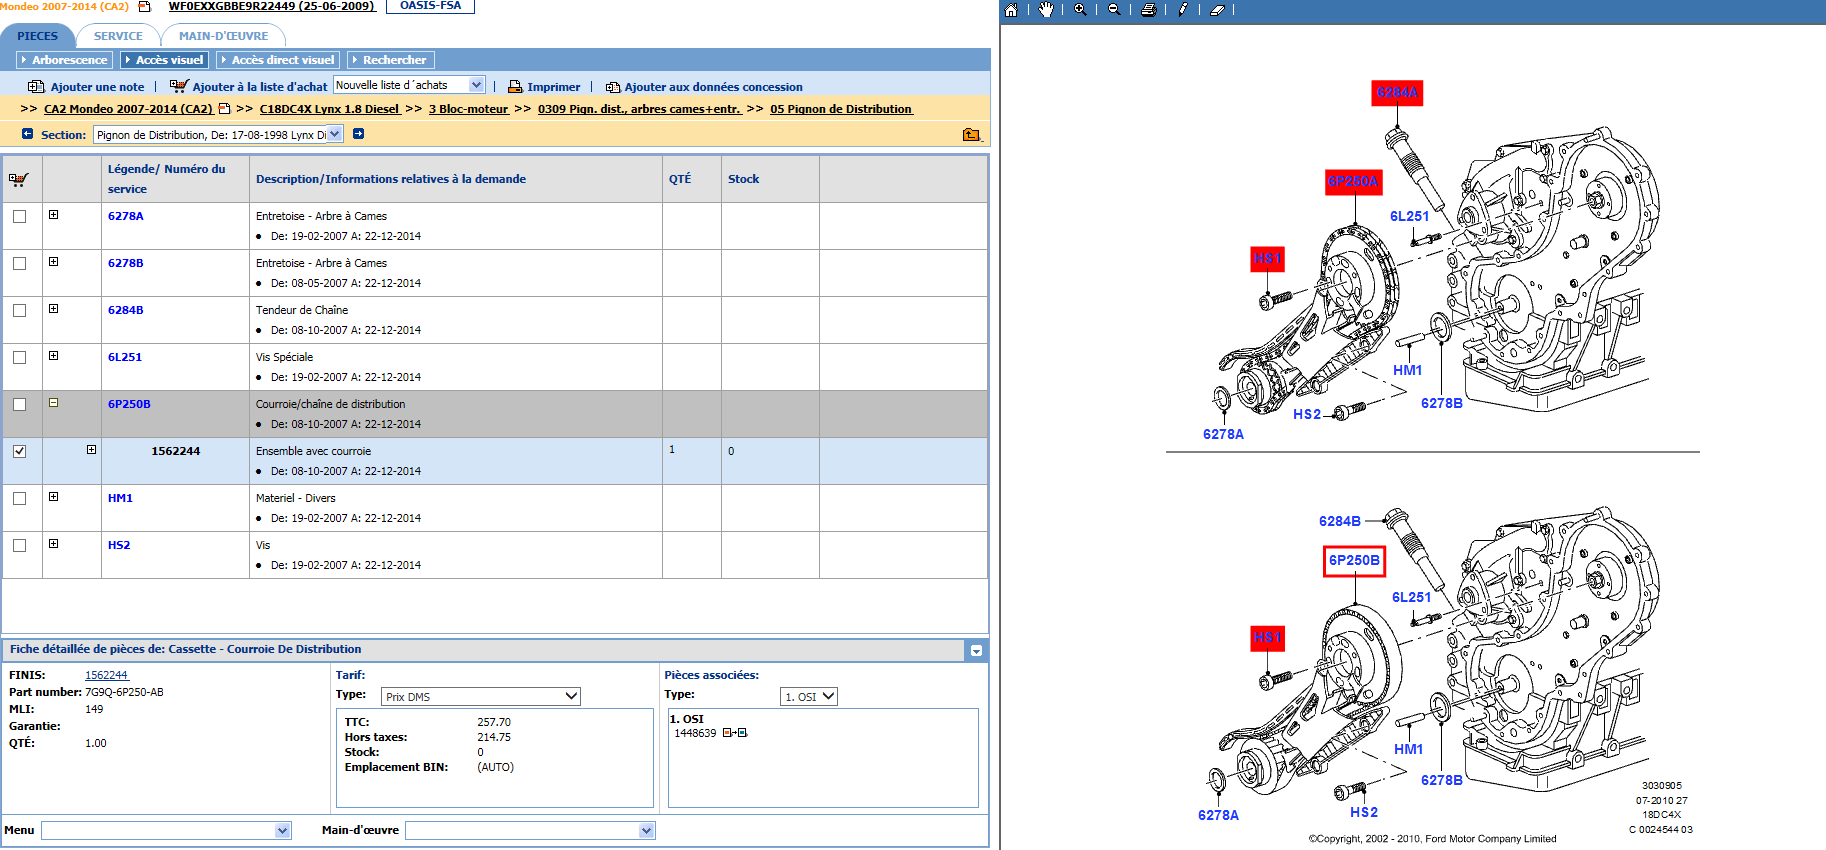Click the 6P250B callout in lower diagram
Viewport: 1826px width, 850px height.
click(x=1354, y=561)
